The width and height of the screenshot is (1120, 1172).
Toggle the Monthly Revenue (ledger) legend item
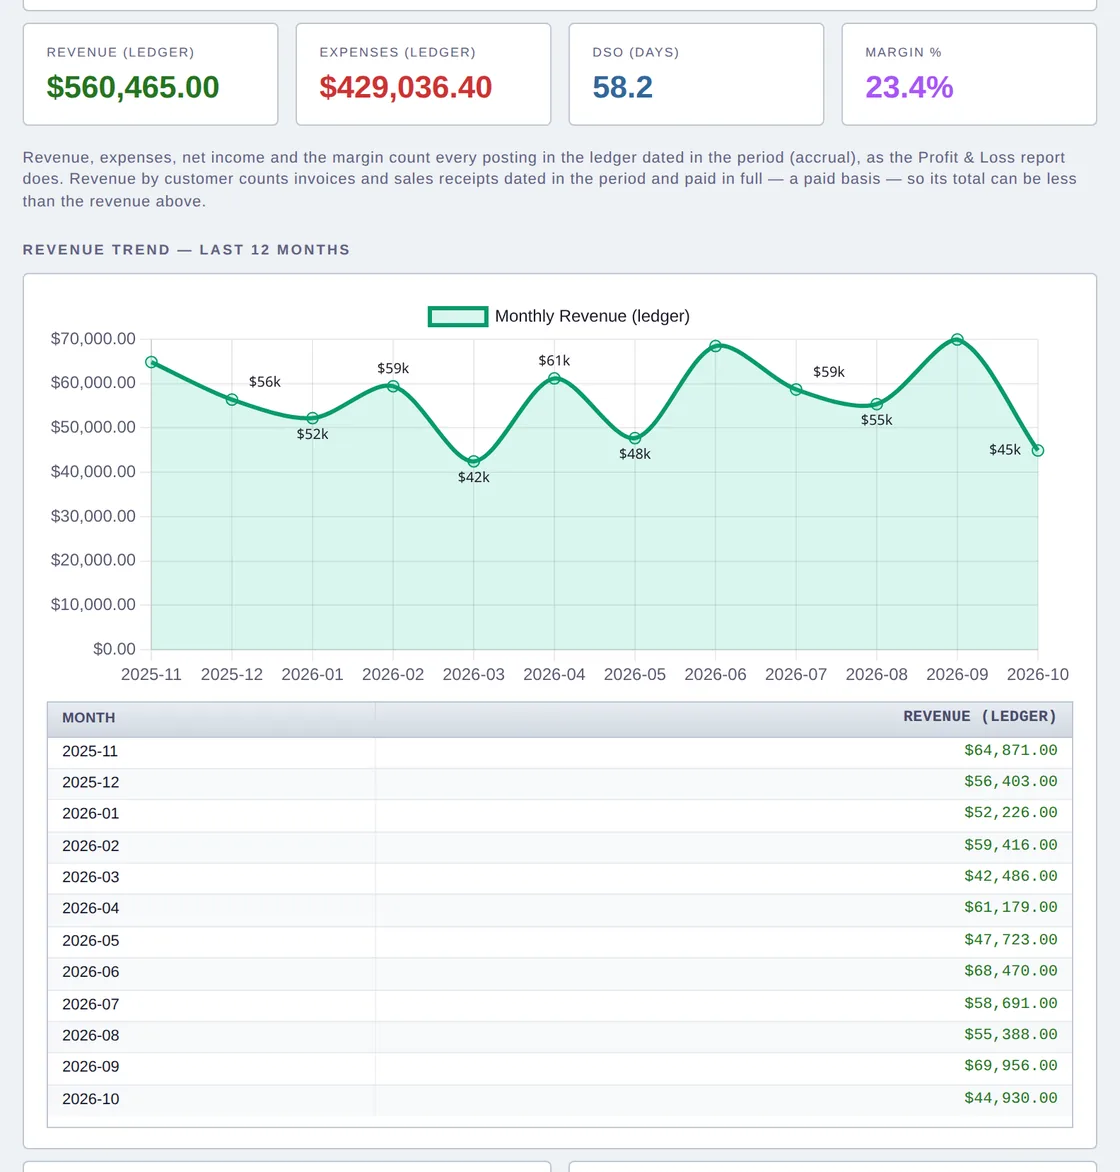pos(559,316)
